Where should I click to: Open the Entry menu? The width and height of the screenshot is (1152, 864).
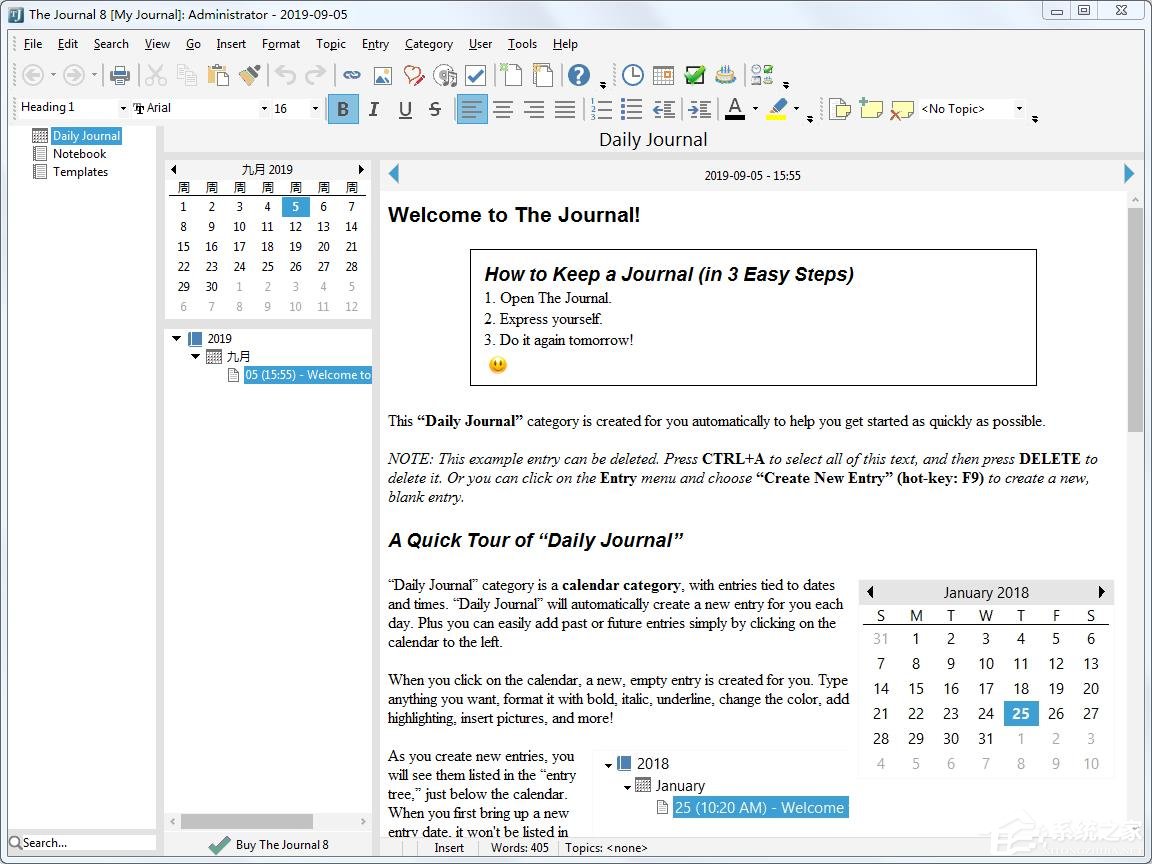tap(375, 44)
